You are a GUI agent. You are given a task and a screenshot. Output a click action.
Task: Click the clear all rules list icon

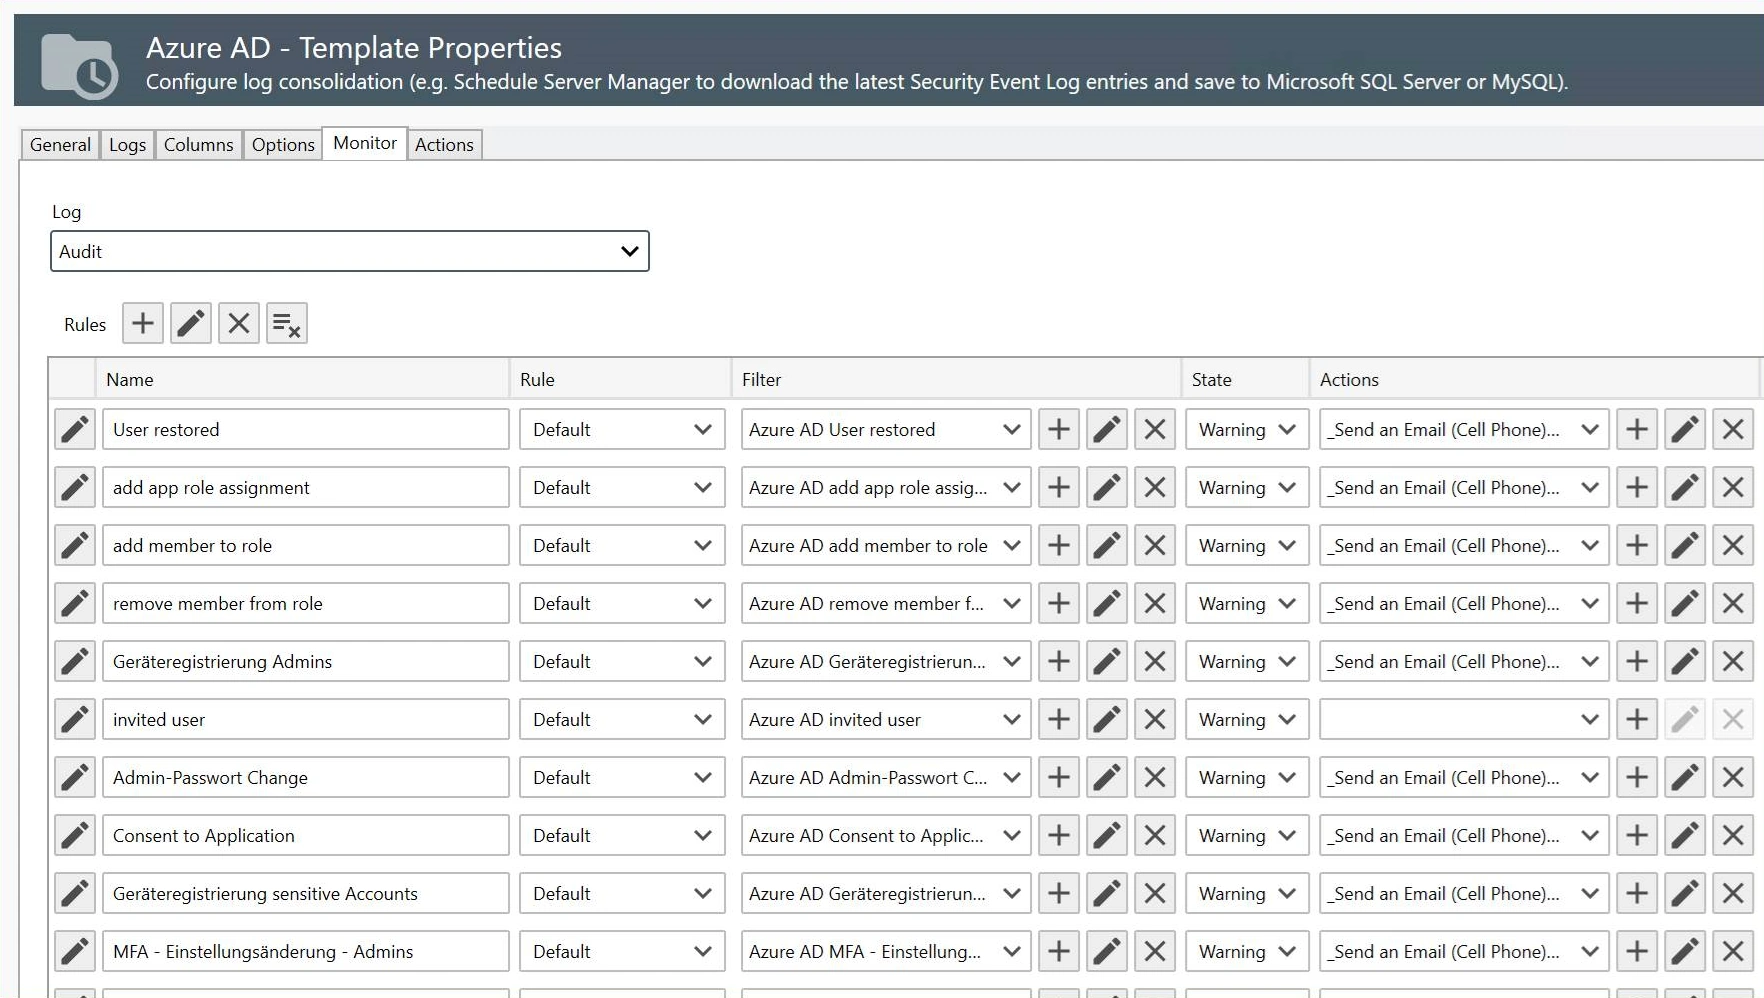(x=287, y=323)
